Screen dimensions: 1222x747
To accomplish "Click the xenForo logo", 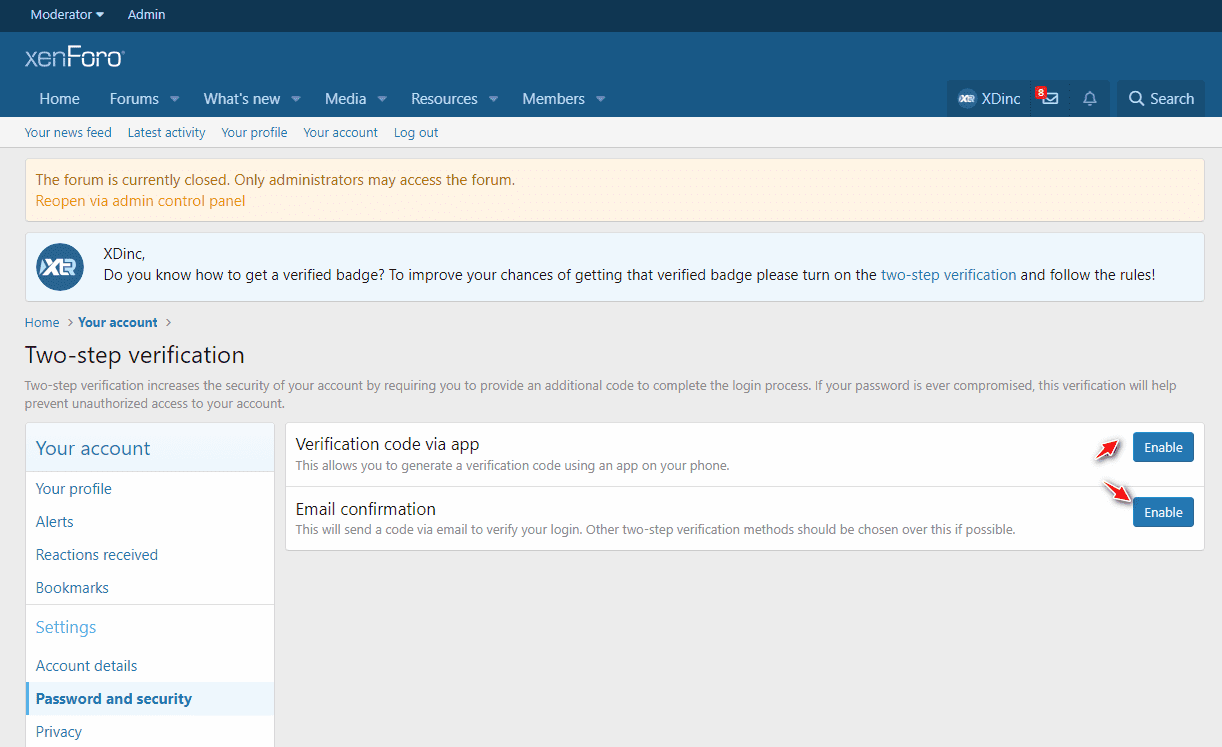I will [74, 57].
